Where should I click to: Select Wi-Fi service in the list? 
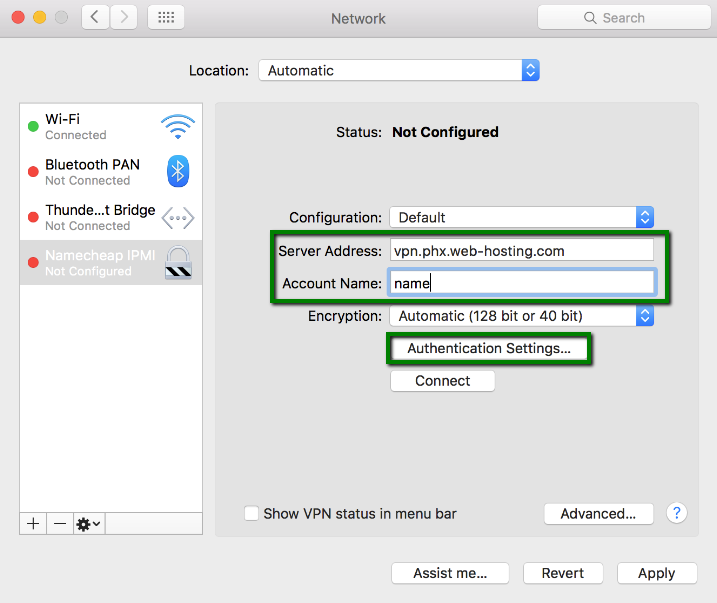point(90,126)
